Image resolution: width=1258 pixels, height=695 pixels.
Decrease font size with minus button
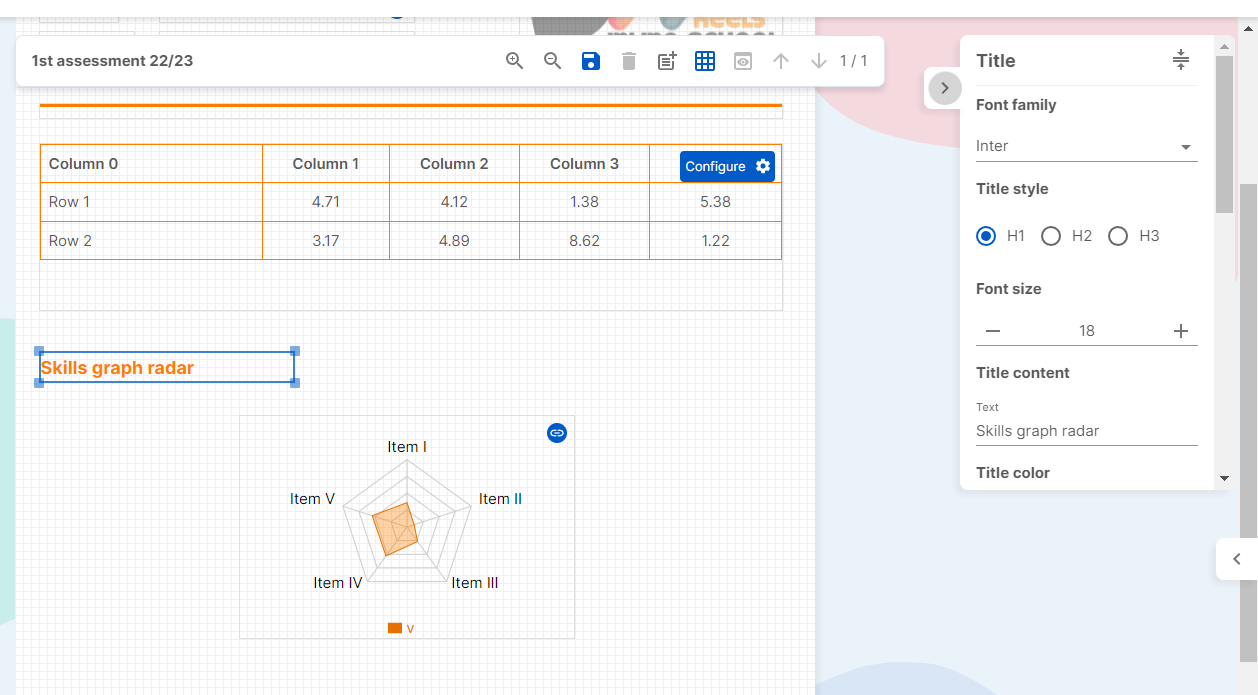click(993, 331)
